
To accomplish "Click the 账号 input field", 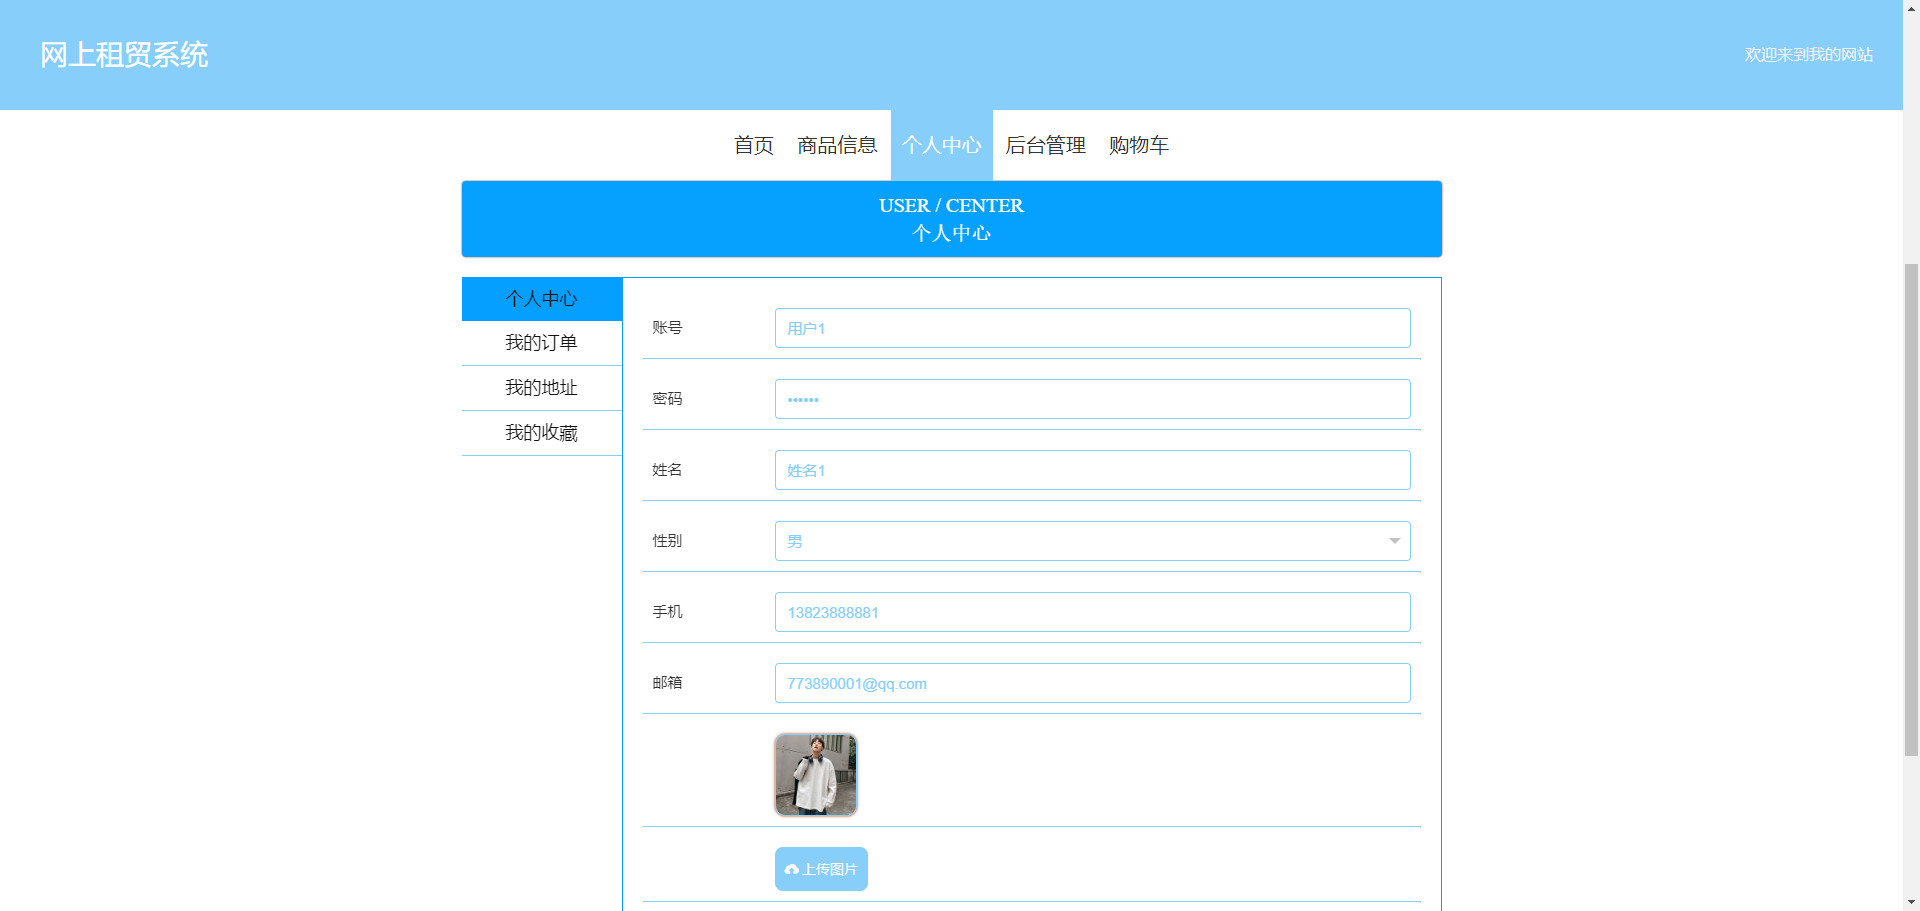I will pos(1092,328).
